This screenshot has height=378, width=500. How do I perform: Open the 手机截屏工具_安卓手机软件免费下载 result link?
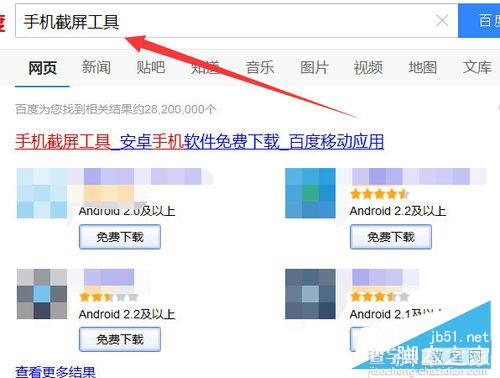coord(199,142)
